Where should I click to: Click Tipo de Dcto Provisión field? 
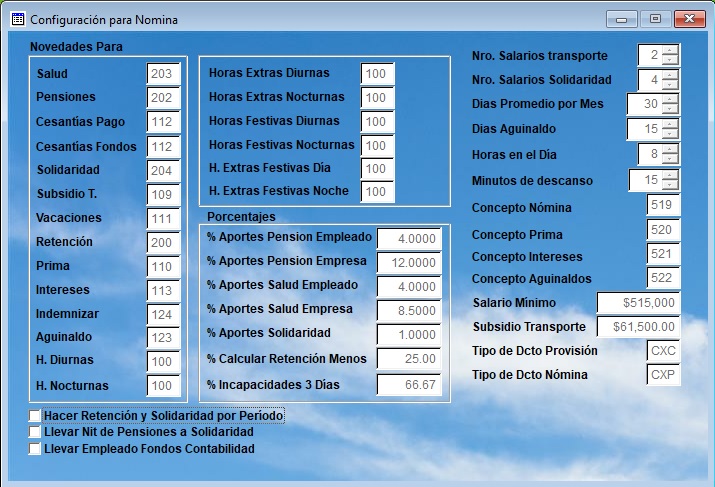click(x=663, y=351)
